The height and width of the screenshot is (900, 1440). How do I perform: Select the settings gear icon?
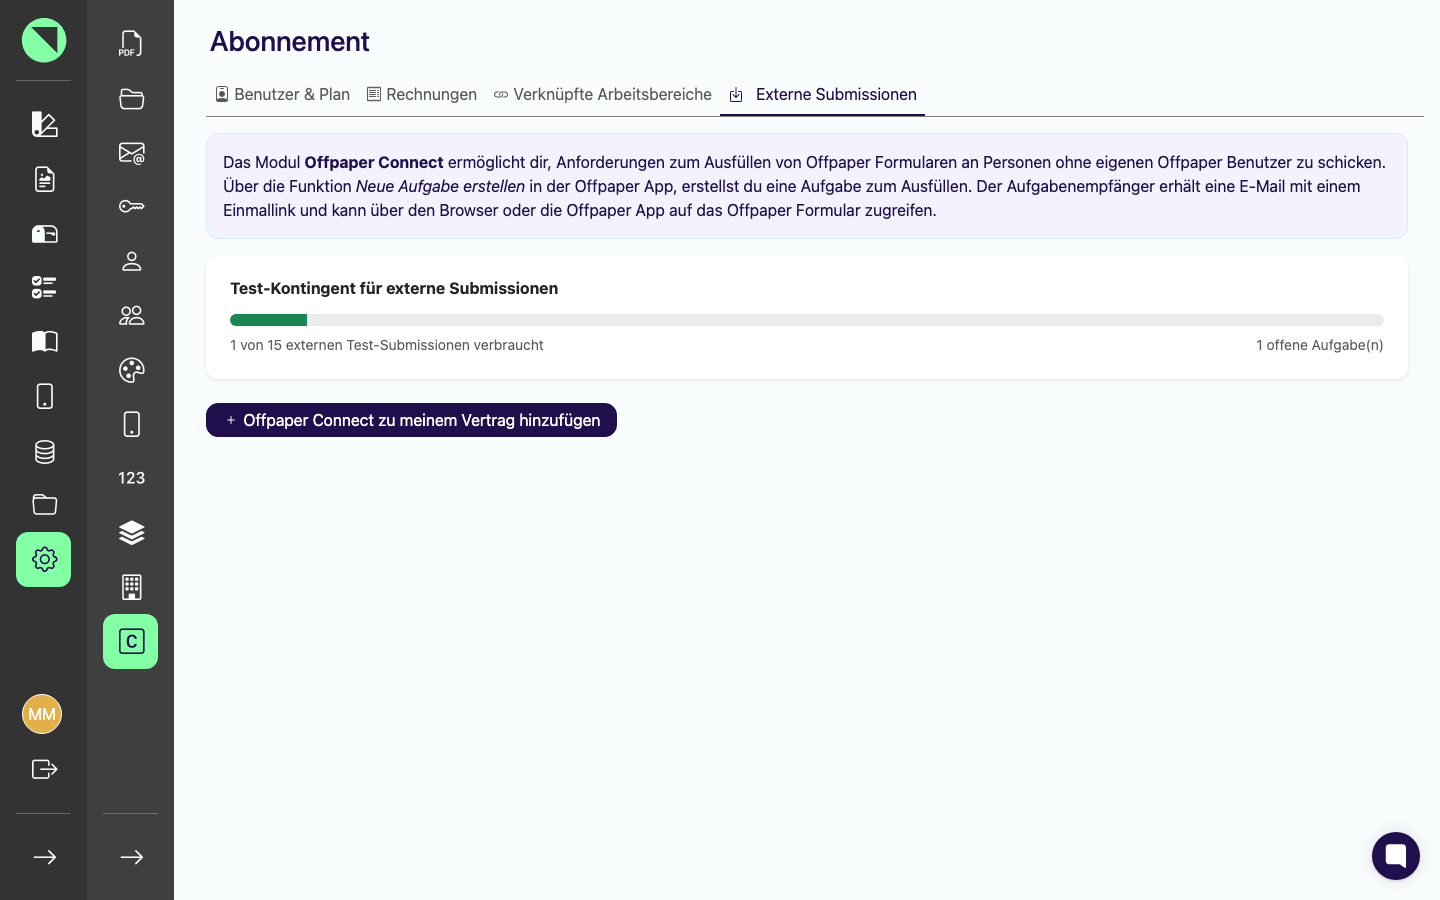(x=44, y=559)
